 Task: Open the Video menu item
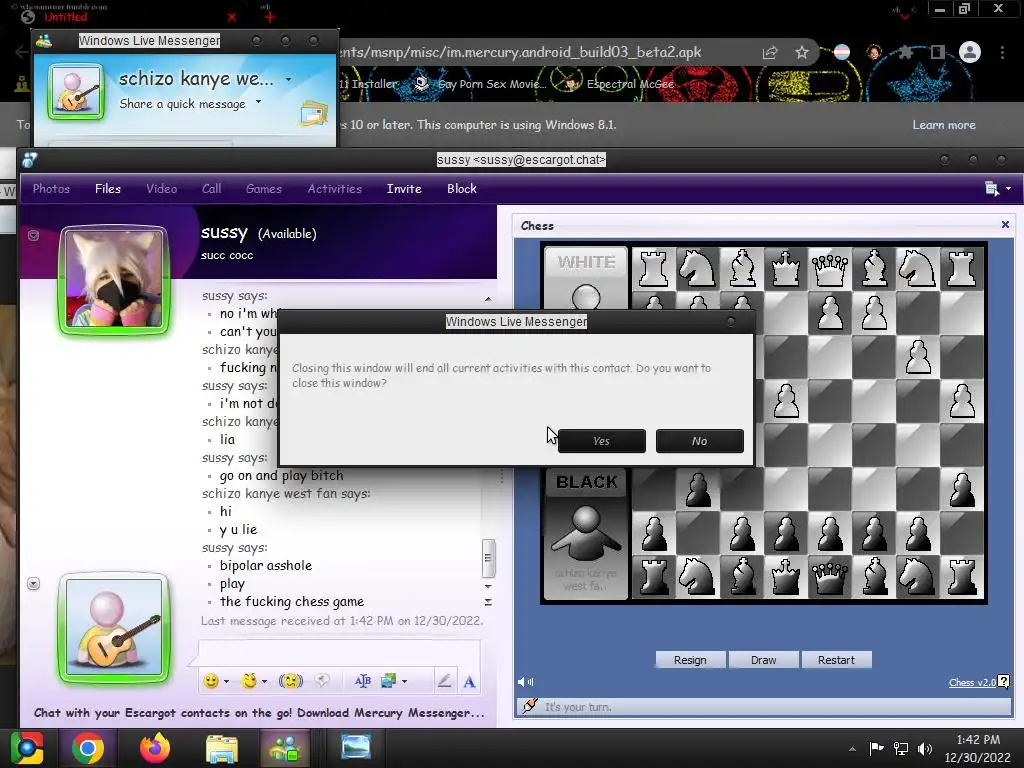[161, 189]
